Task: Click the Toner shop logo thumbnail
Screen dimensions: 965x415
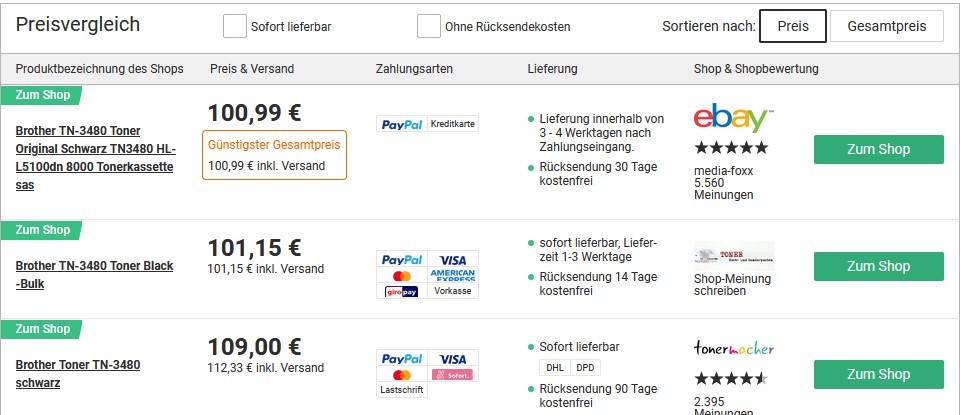Action: (x=734, y=256)
